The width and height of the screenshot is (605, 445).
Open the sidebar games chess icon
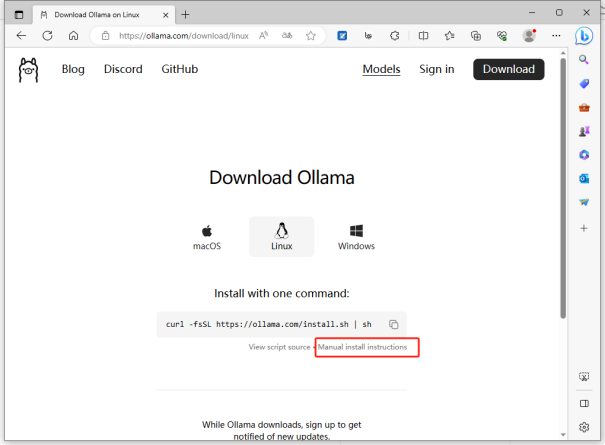point(584,131)
